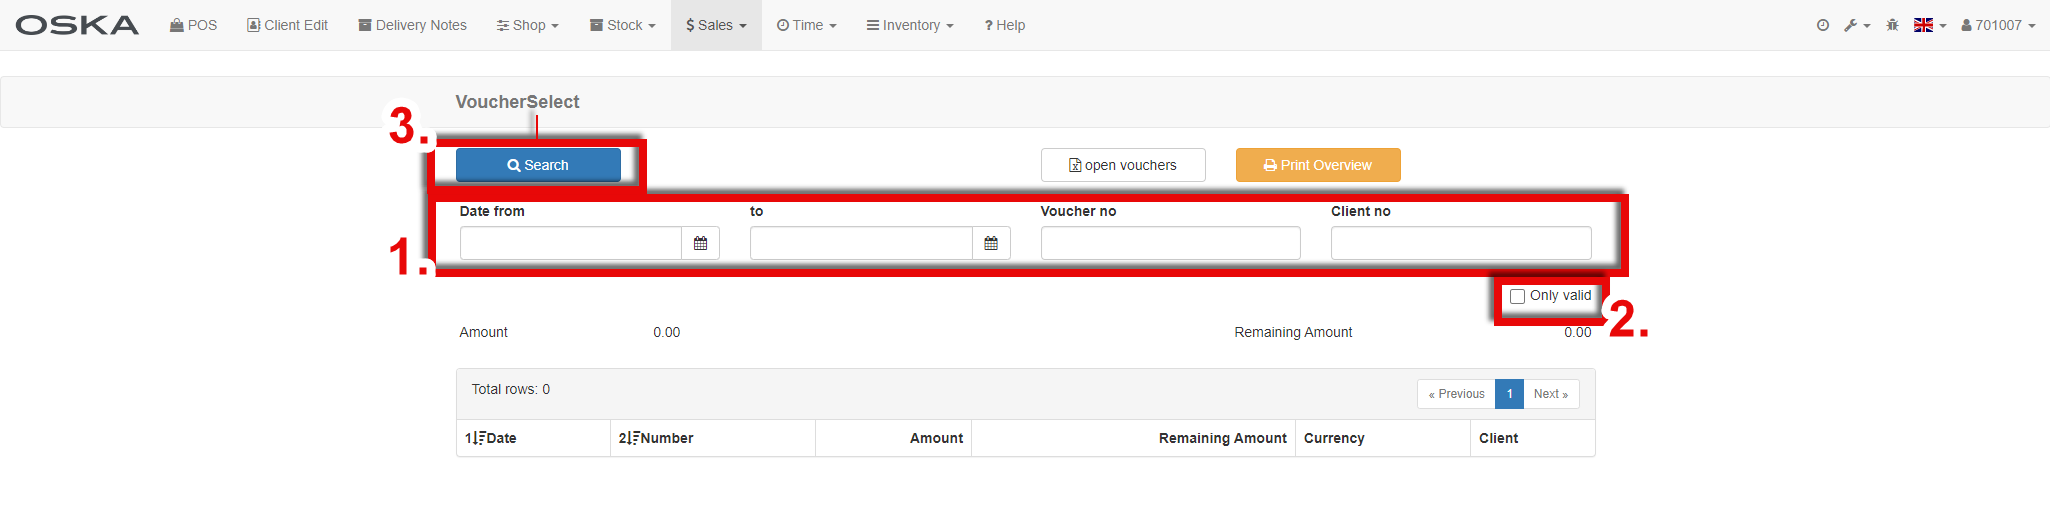Focus the Voucher no input field

tap(1170, 243)
